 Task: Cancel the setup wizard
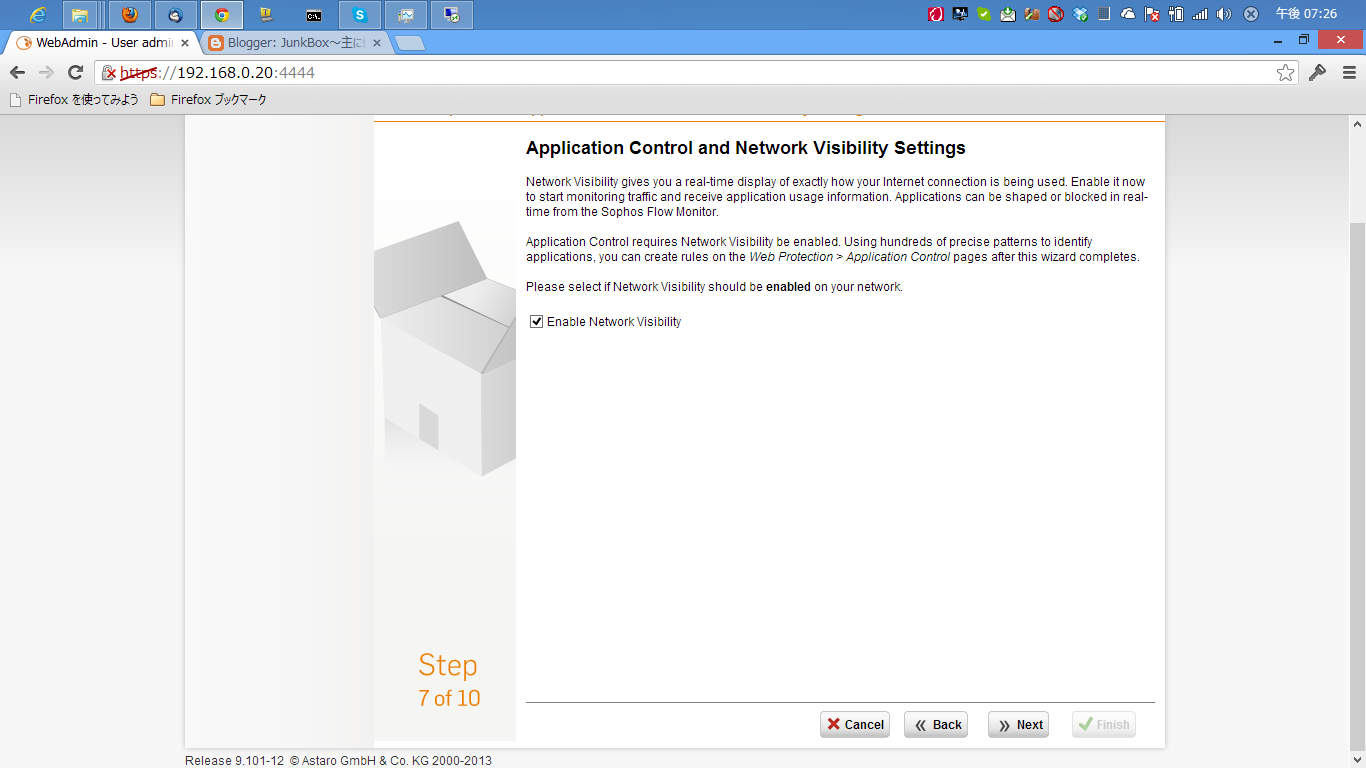pyautogui.click(x=855, y=724)
